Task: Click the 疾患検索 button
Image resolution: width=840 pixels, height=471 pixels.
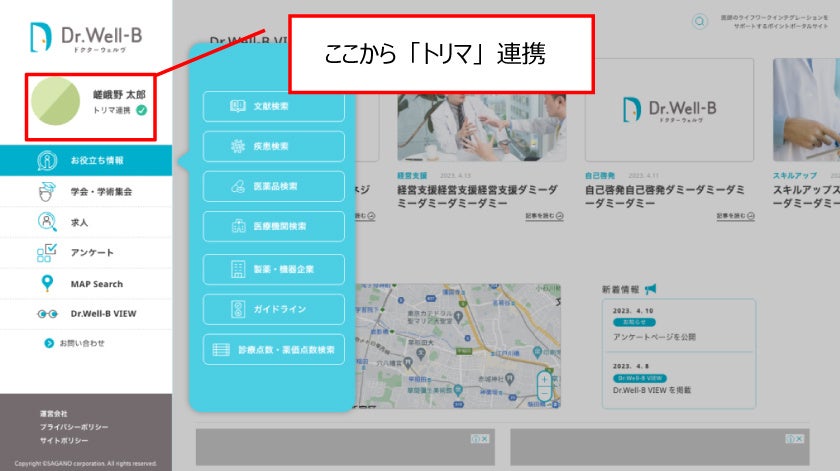Action: point(274,146)
